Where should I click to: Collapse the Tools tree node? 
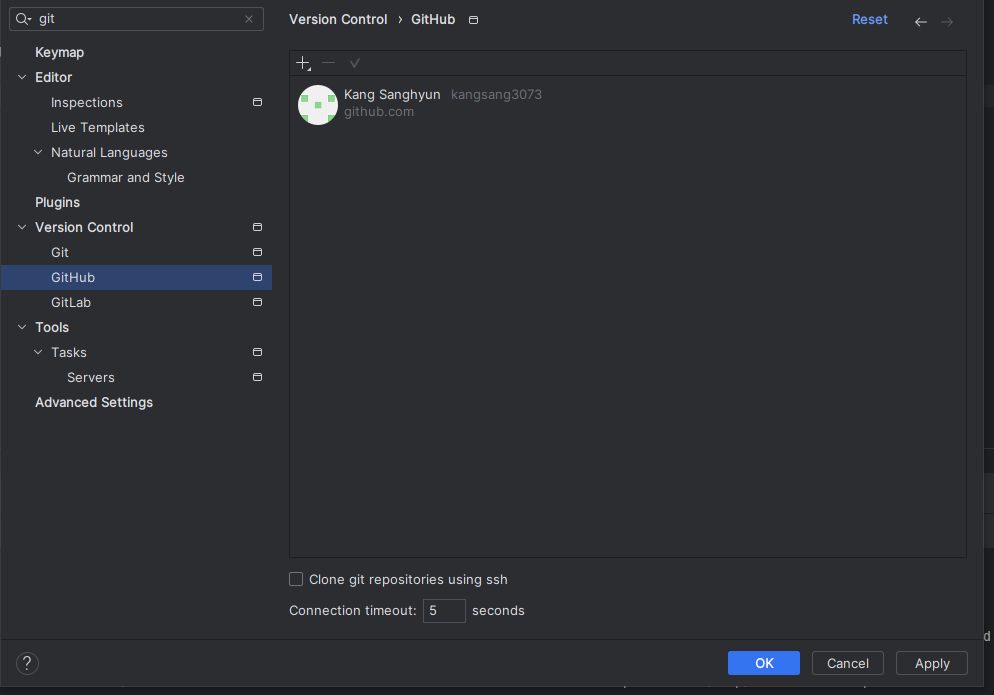(22, 327)
